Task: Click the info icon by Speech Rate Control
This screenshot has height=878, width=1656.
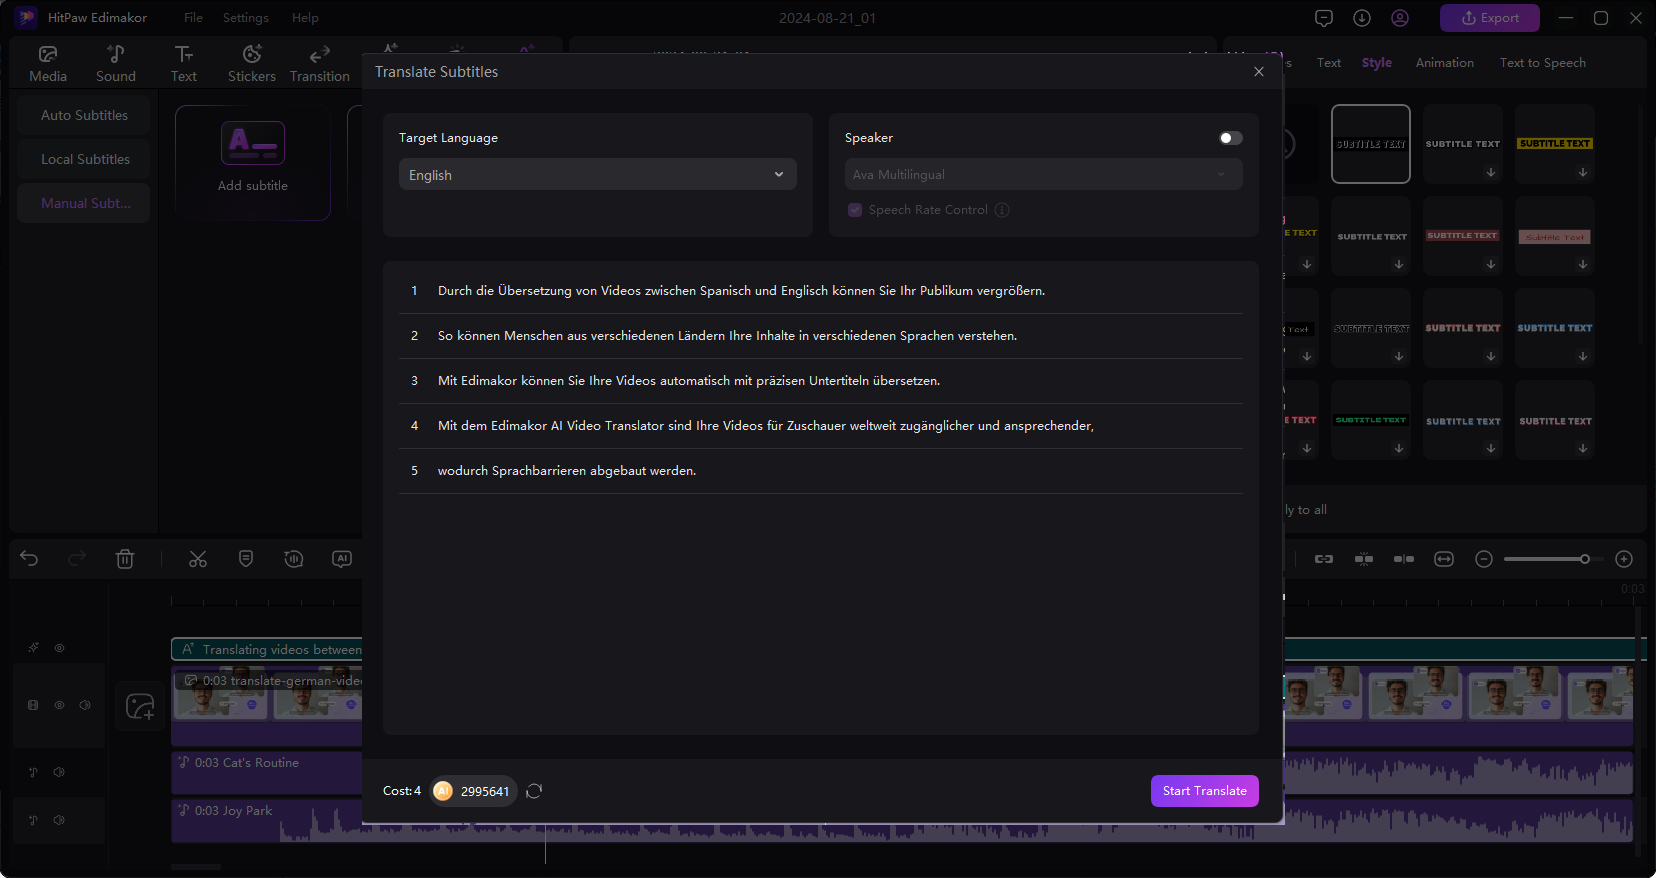Action: point(1002,210)
